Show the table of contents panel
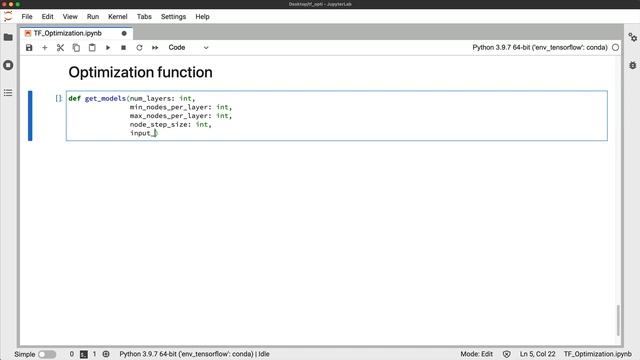This screenshot has width=640, height=360. 8,93
